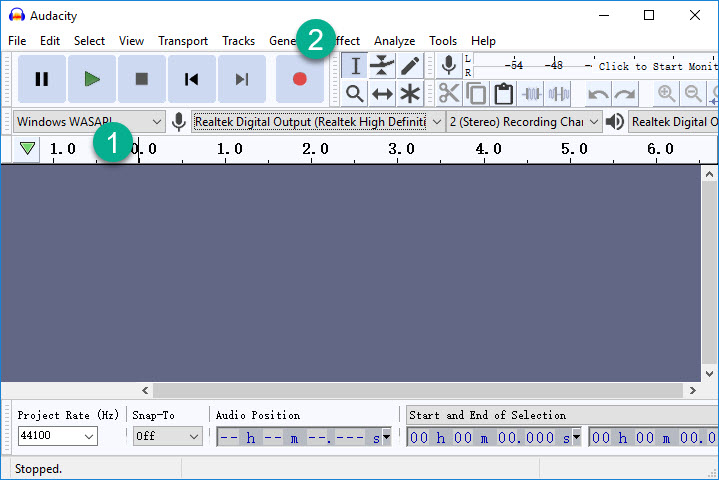Open the Project Rate 44100 dropdown
This screenshot has height=480, width=719.
click(58, 436)
